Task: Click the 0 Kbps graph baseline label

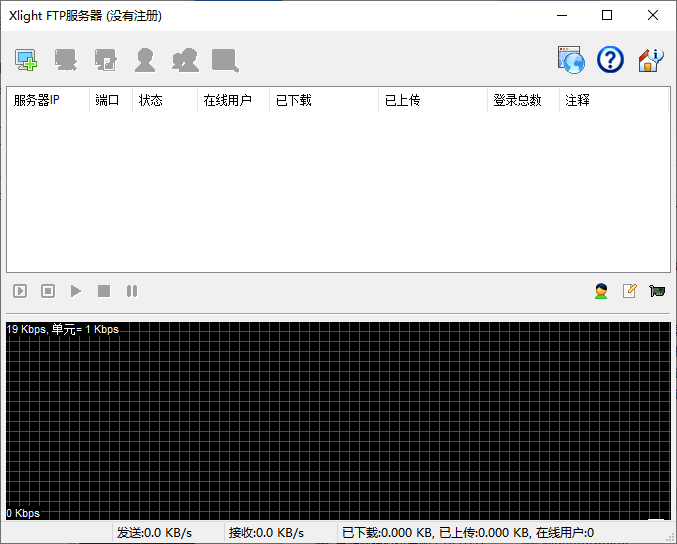Action: click(23, 513)
